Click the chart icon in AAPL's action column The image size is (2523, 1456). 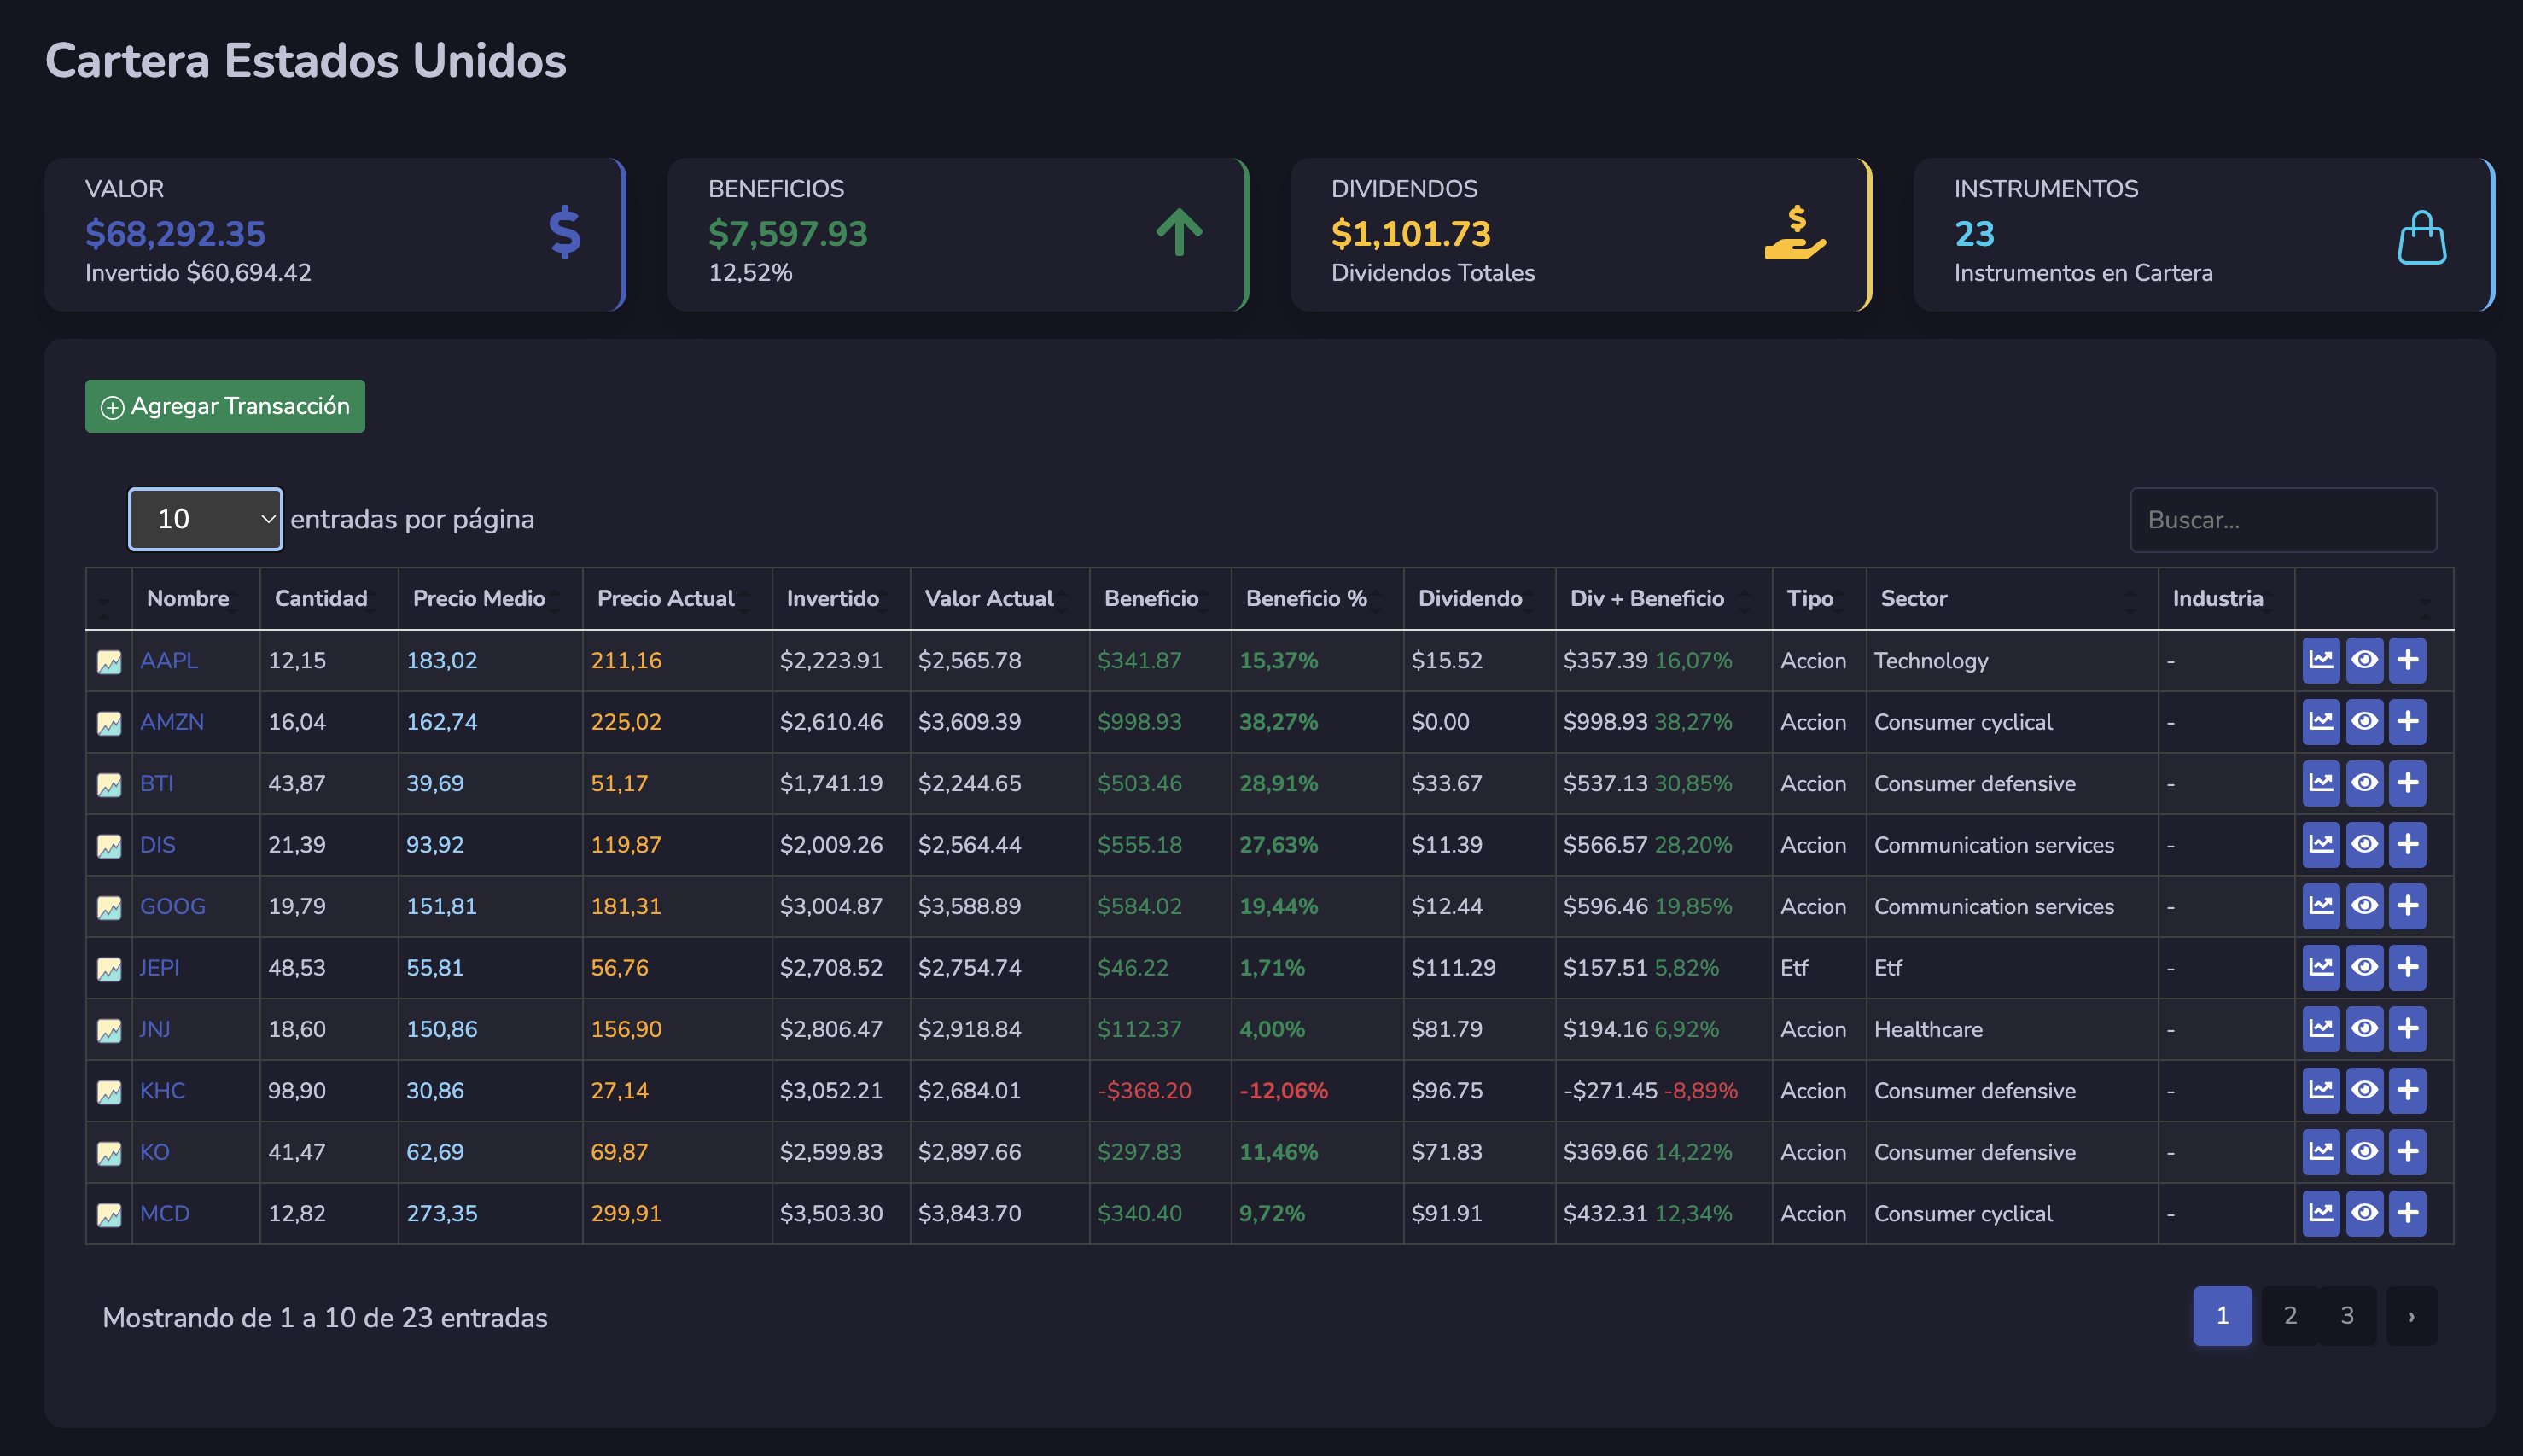2320,660
